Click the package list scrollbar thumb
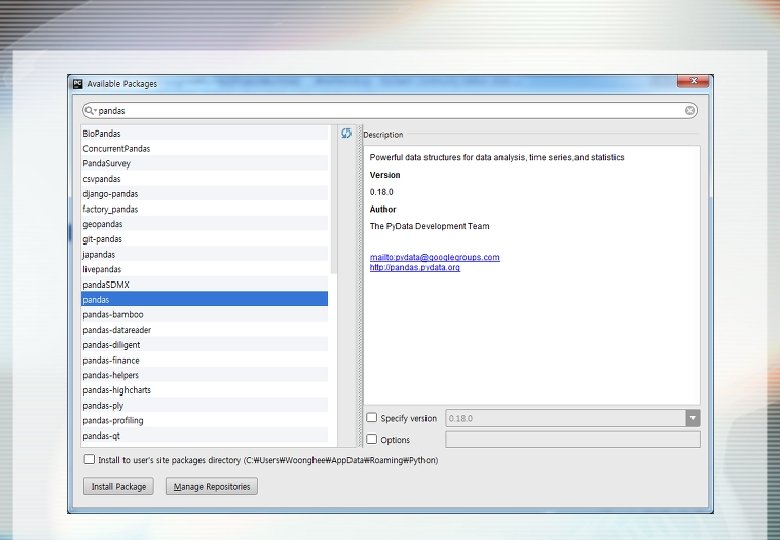 pyautogui.click(x=333, y=199)
